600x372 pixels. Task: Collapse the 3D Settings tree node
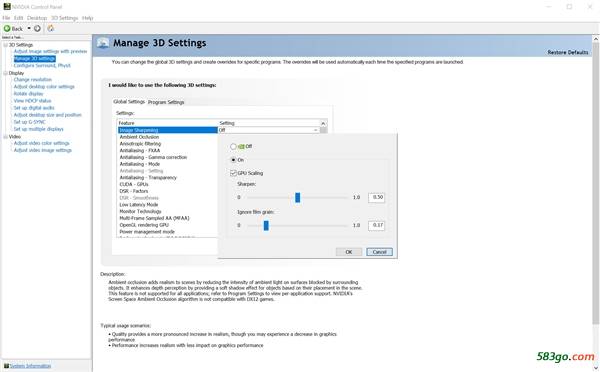(5, 45)
